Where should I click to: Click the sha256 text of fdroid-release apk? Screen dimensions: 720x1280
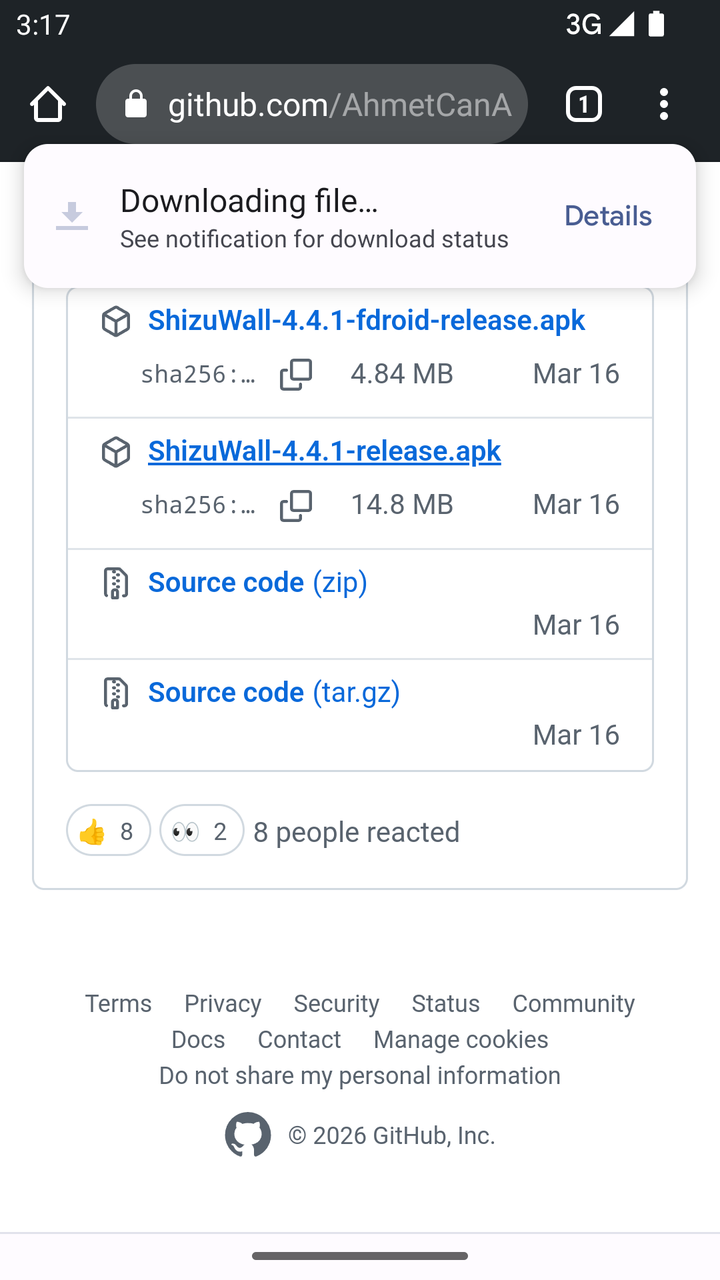(198, 374)
